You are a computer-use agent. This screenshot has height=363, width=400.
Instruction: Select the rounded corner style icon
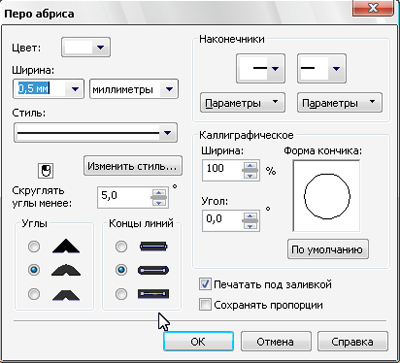coord(66,270)
